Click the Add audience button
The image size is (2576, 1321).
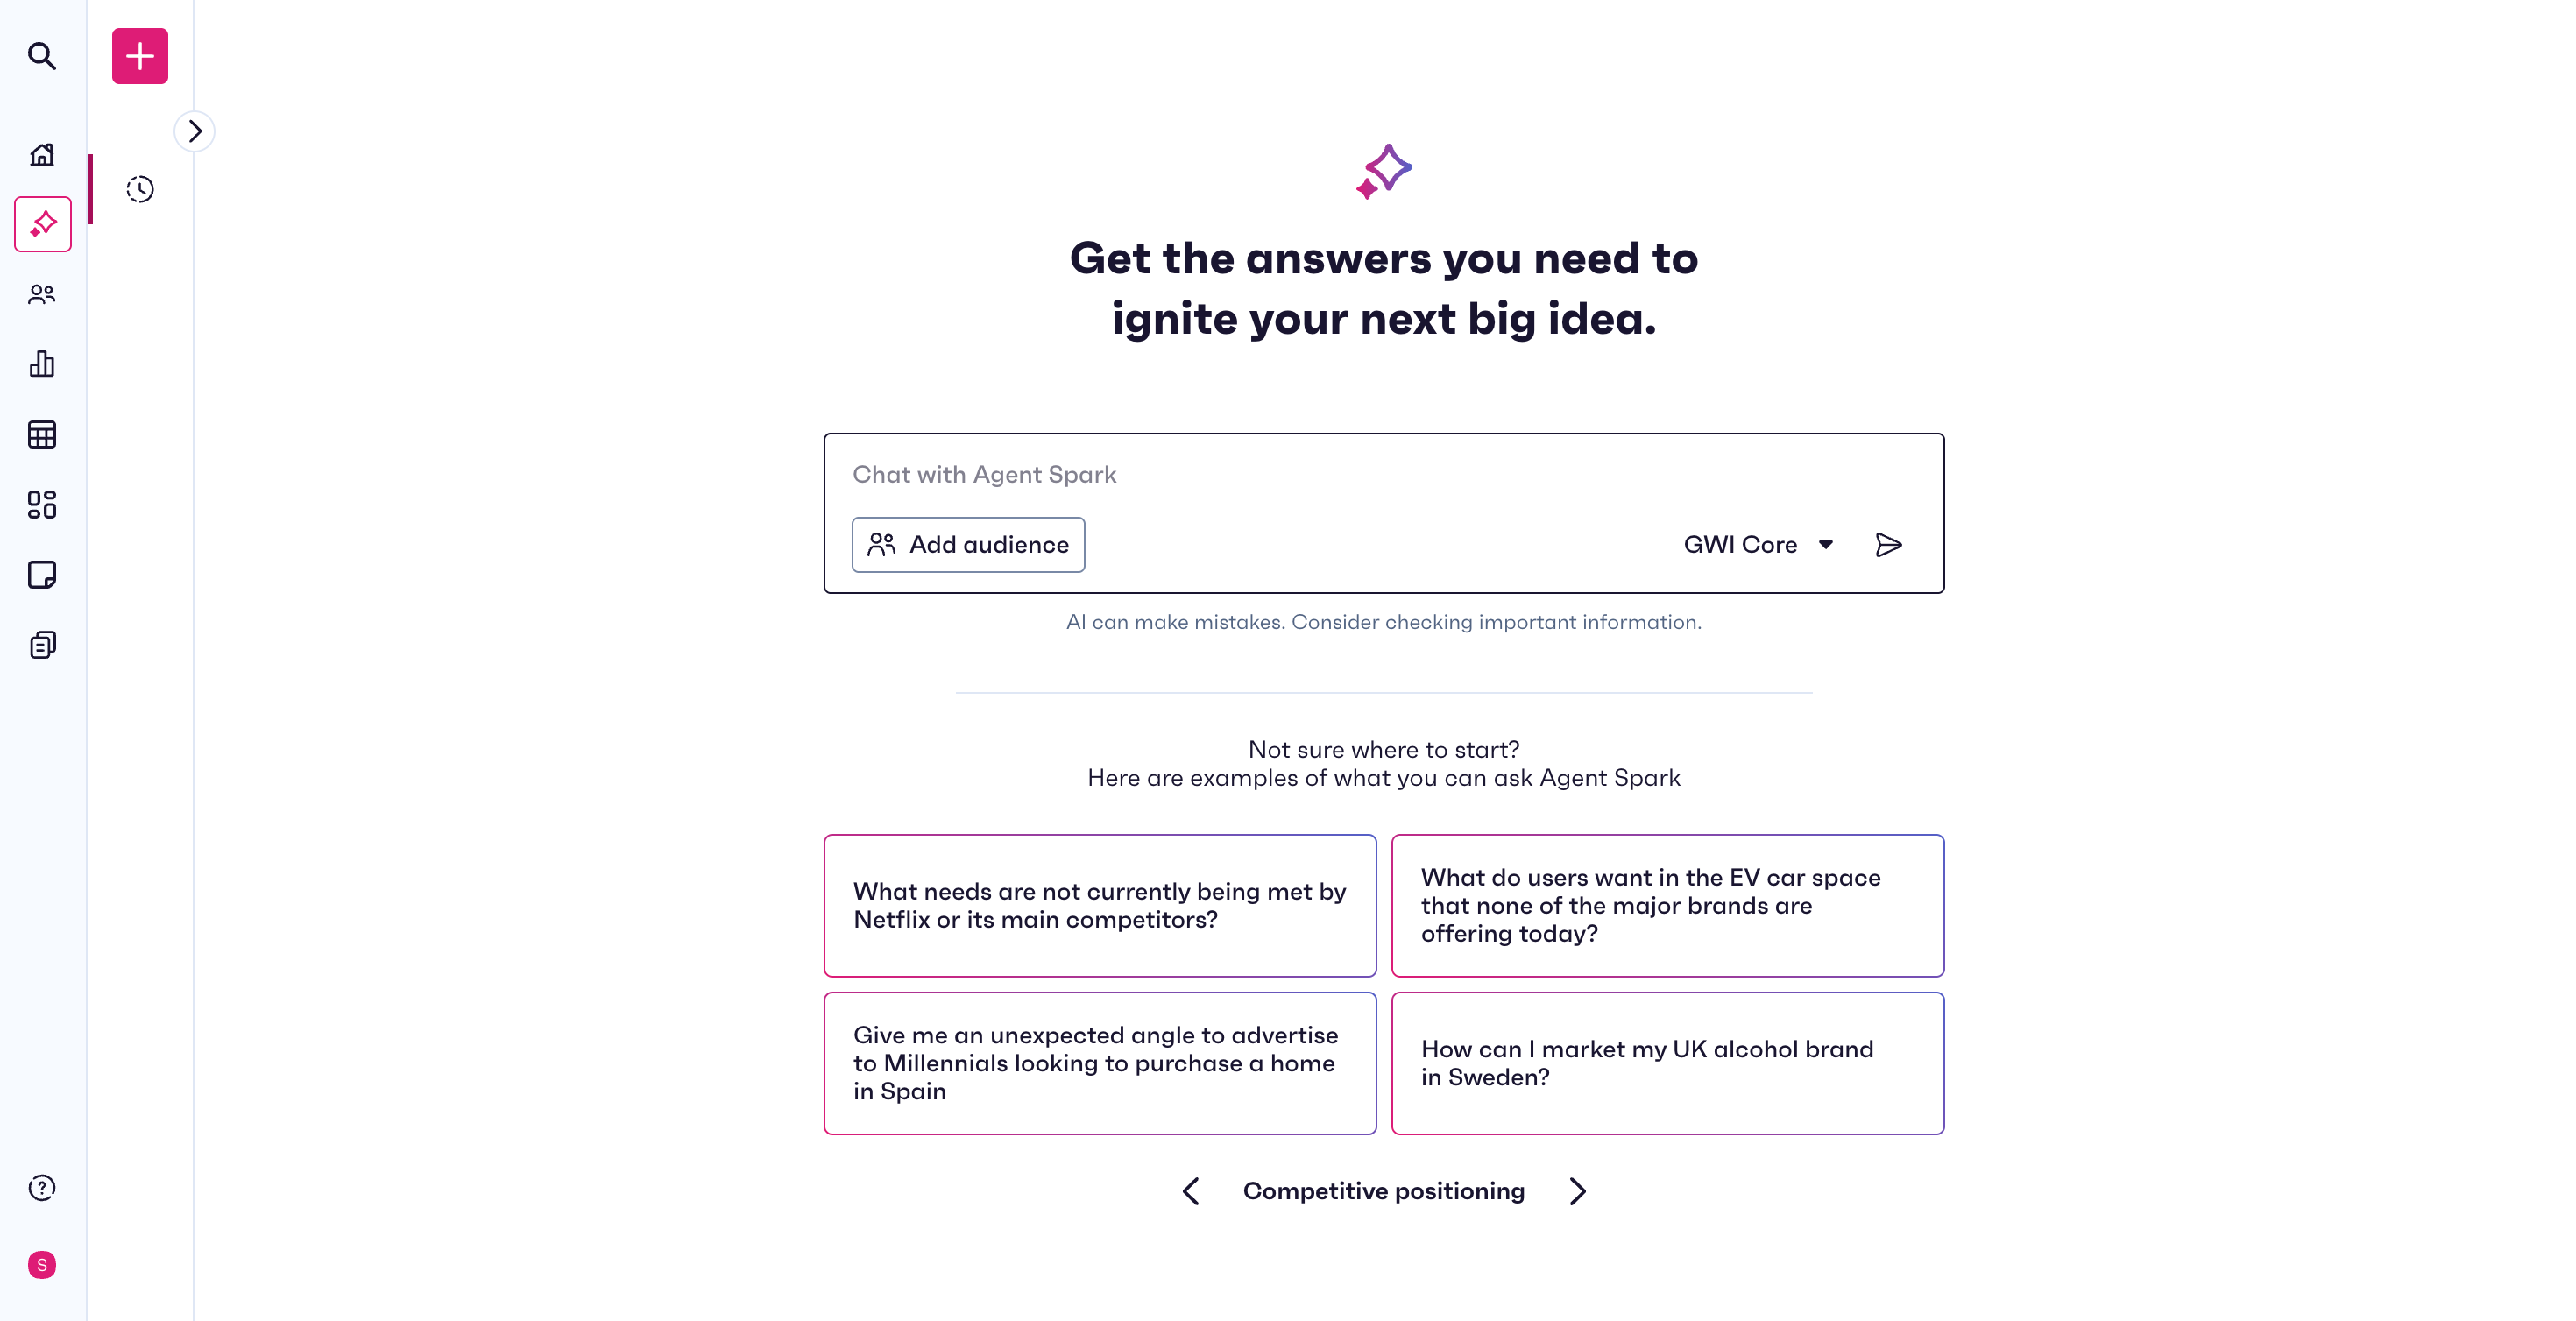click(x=968, y=545)
